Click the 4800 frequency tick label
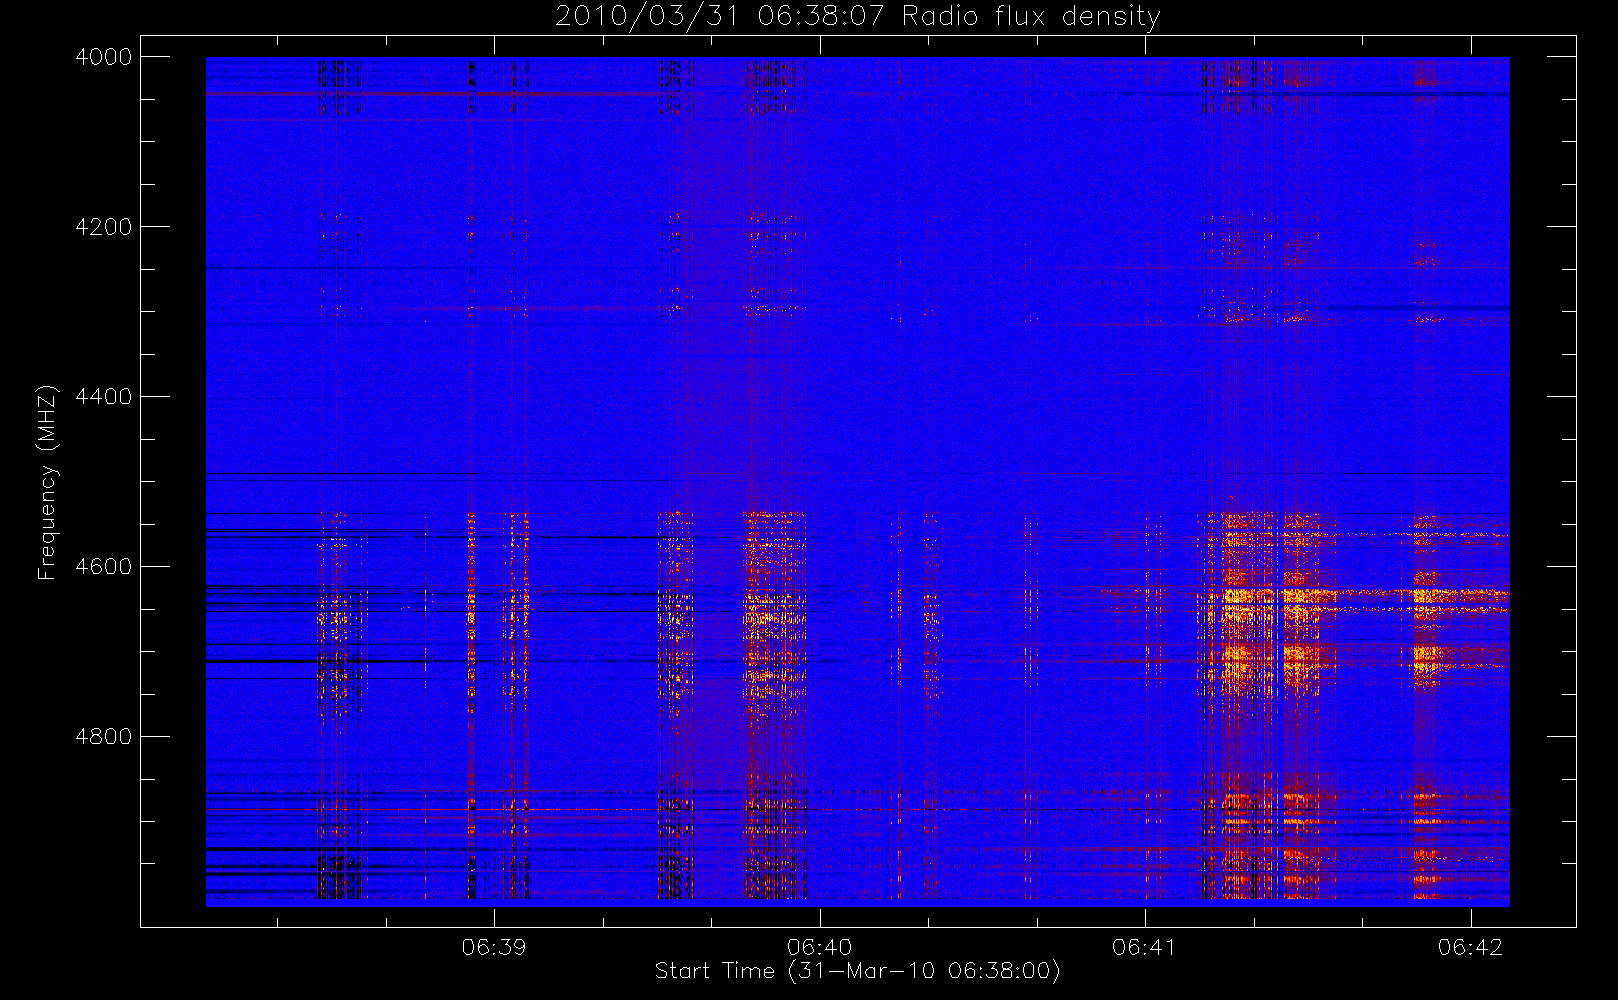The image size is (1618, 1000). point(104,737)
